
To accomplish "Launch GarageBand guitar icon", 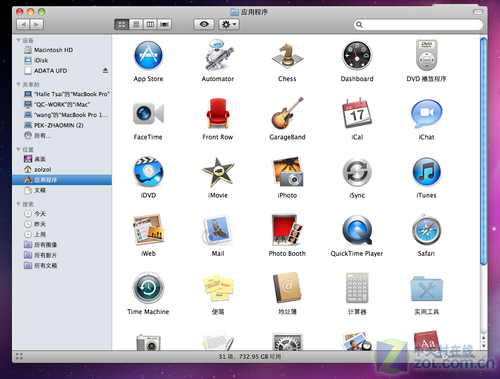I will (287, 113).
